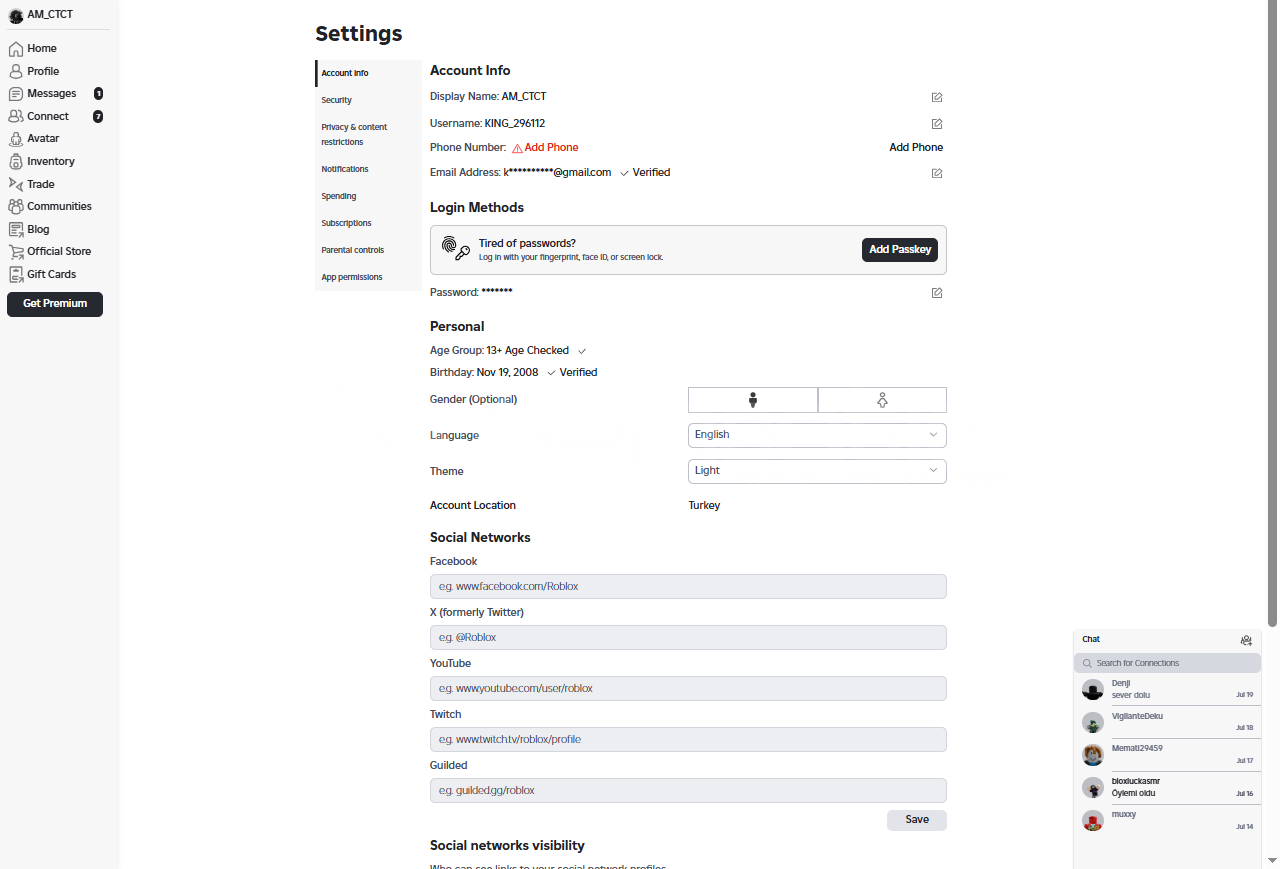1280x869 pixels.
Task: Open the Parental controls settings tab
Action: [352, 250]
